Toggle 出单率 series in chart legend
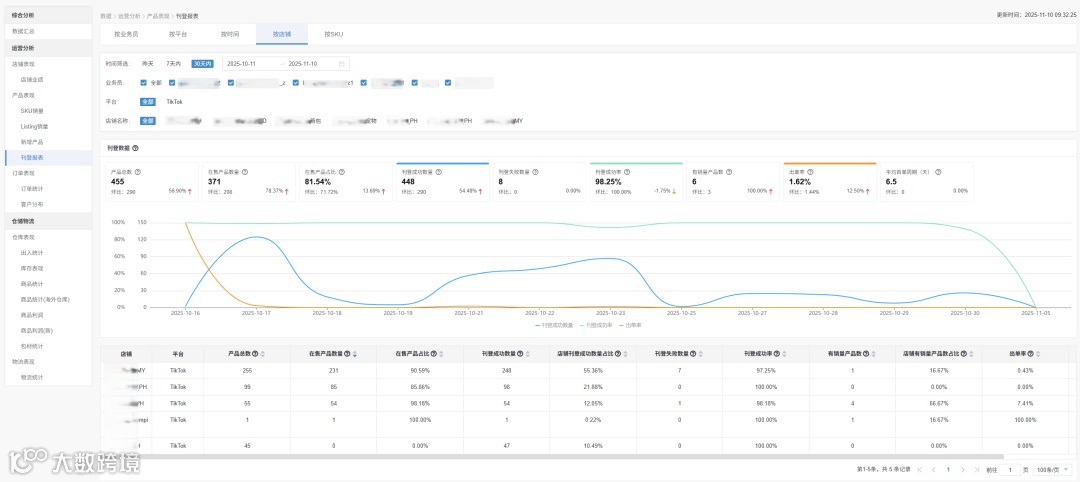The height and width of the screenshot is (482, 1080). point(630,324)
